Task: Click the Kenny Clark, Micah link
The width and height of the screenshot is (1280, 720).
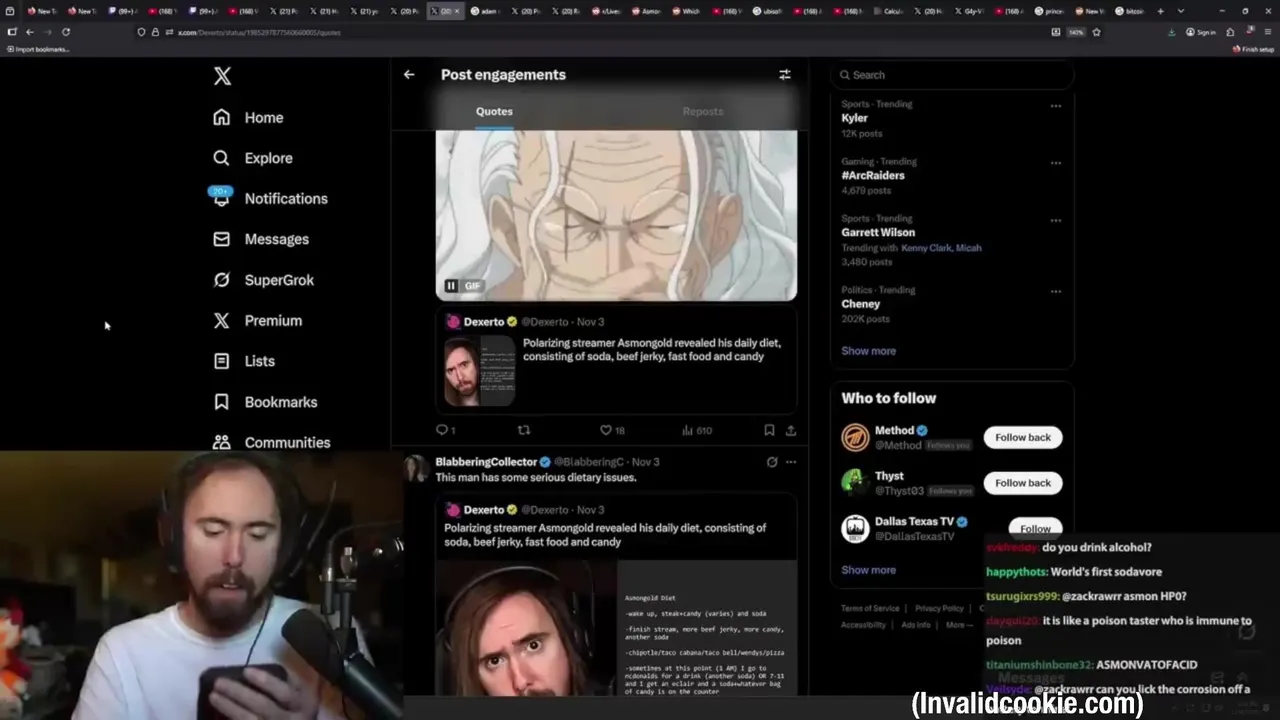Action: (941, 248)
